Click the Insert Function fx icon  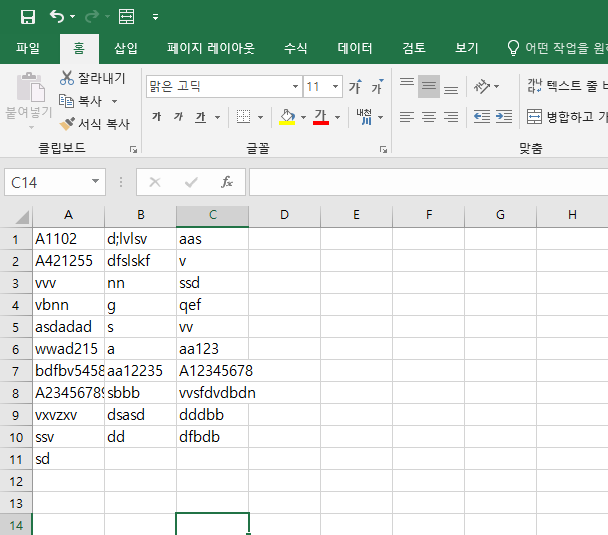pos(227,182)
